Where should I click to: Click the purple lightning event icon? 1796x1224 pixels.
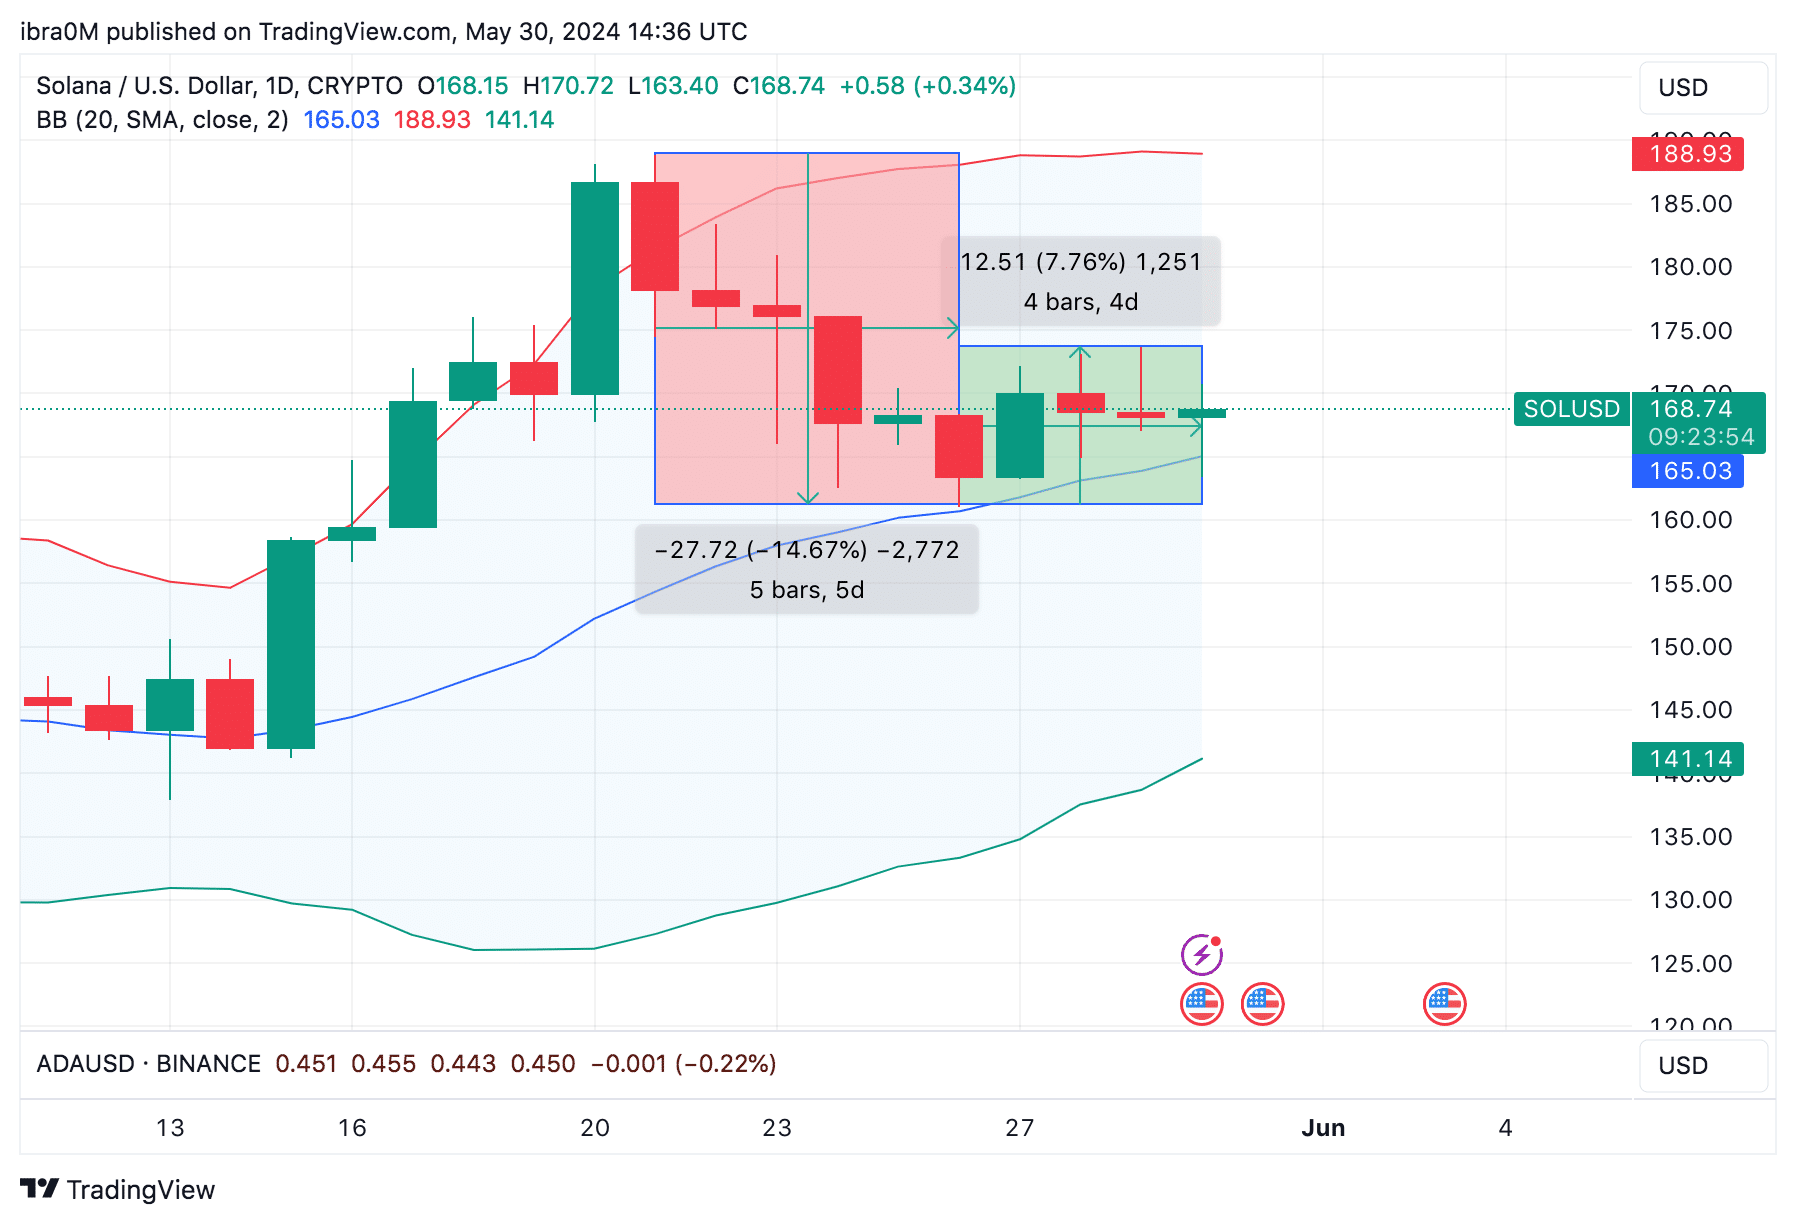[1202, 954]
